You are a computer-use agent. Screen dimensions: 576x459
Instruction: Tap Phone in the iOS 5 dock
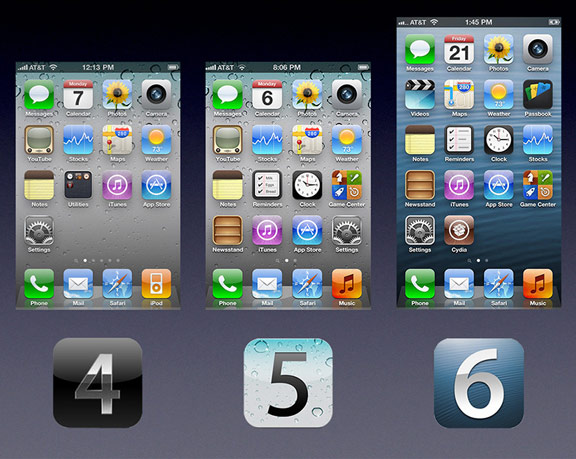point(228,284)
